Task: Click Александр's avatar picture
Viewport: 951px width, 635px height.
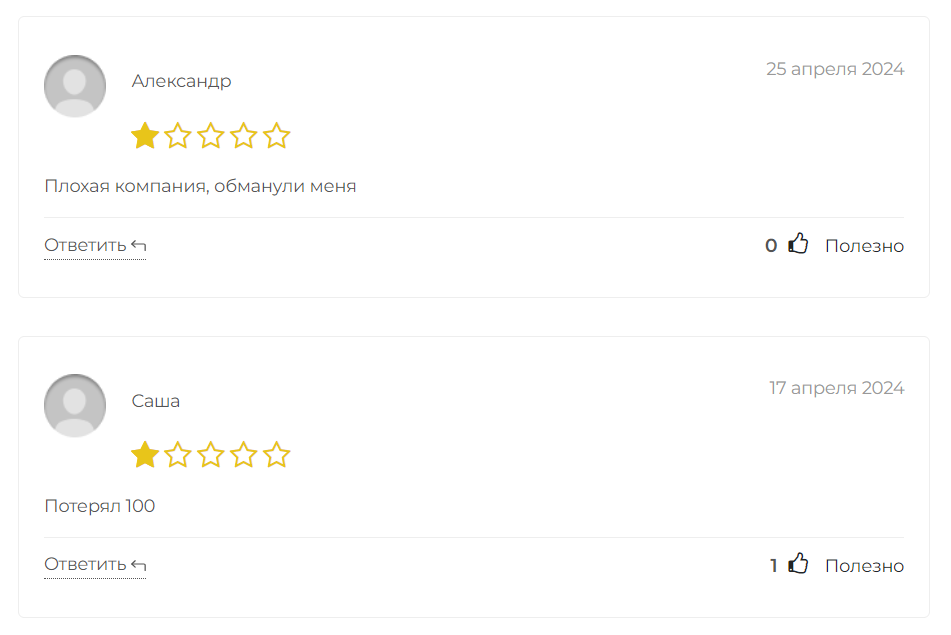Action: (75, 86)
